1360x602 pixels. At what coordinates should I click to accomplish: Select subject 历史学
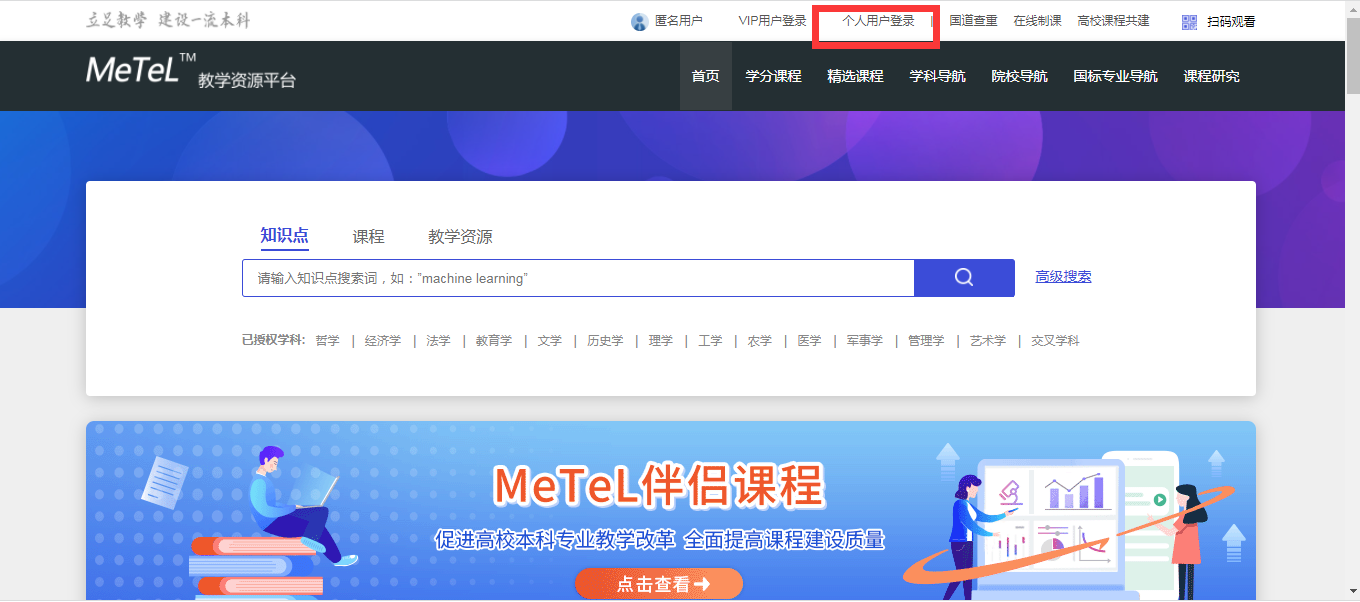[x=605, y=341]
